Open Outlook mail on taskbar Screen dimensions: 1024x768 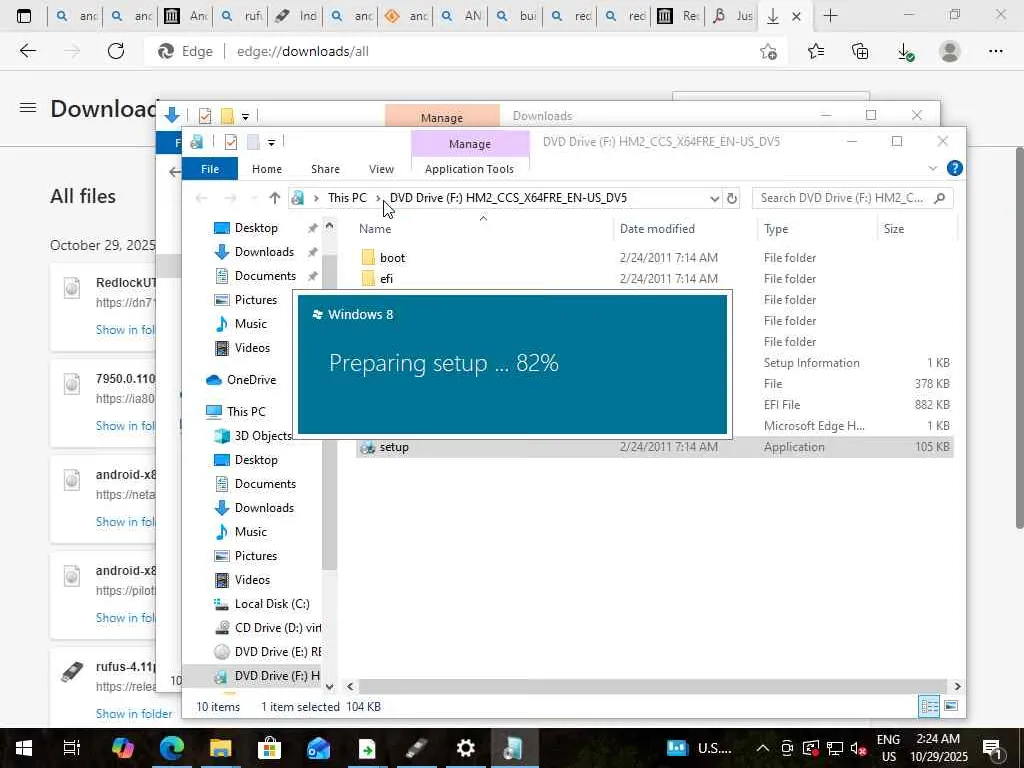318,748
